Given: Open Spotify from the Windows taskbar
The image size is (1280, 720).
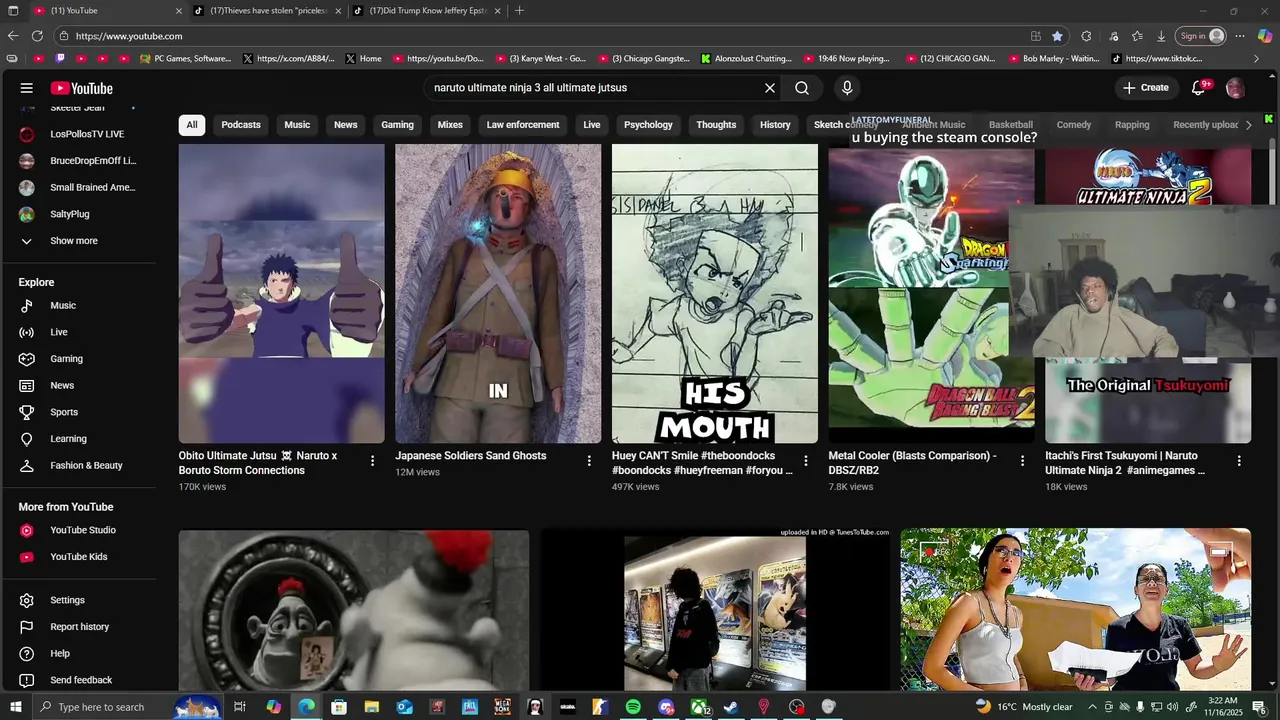Looking at the screenshot, I should (633, 707).
